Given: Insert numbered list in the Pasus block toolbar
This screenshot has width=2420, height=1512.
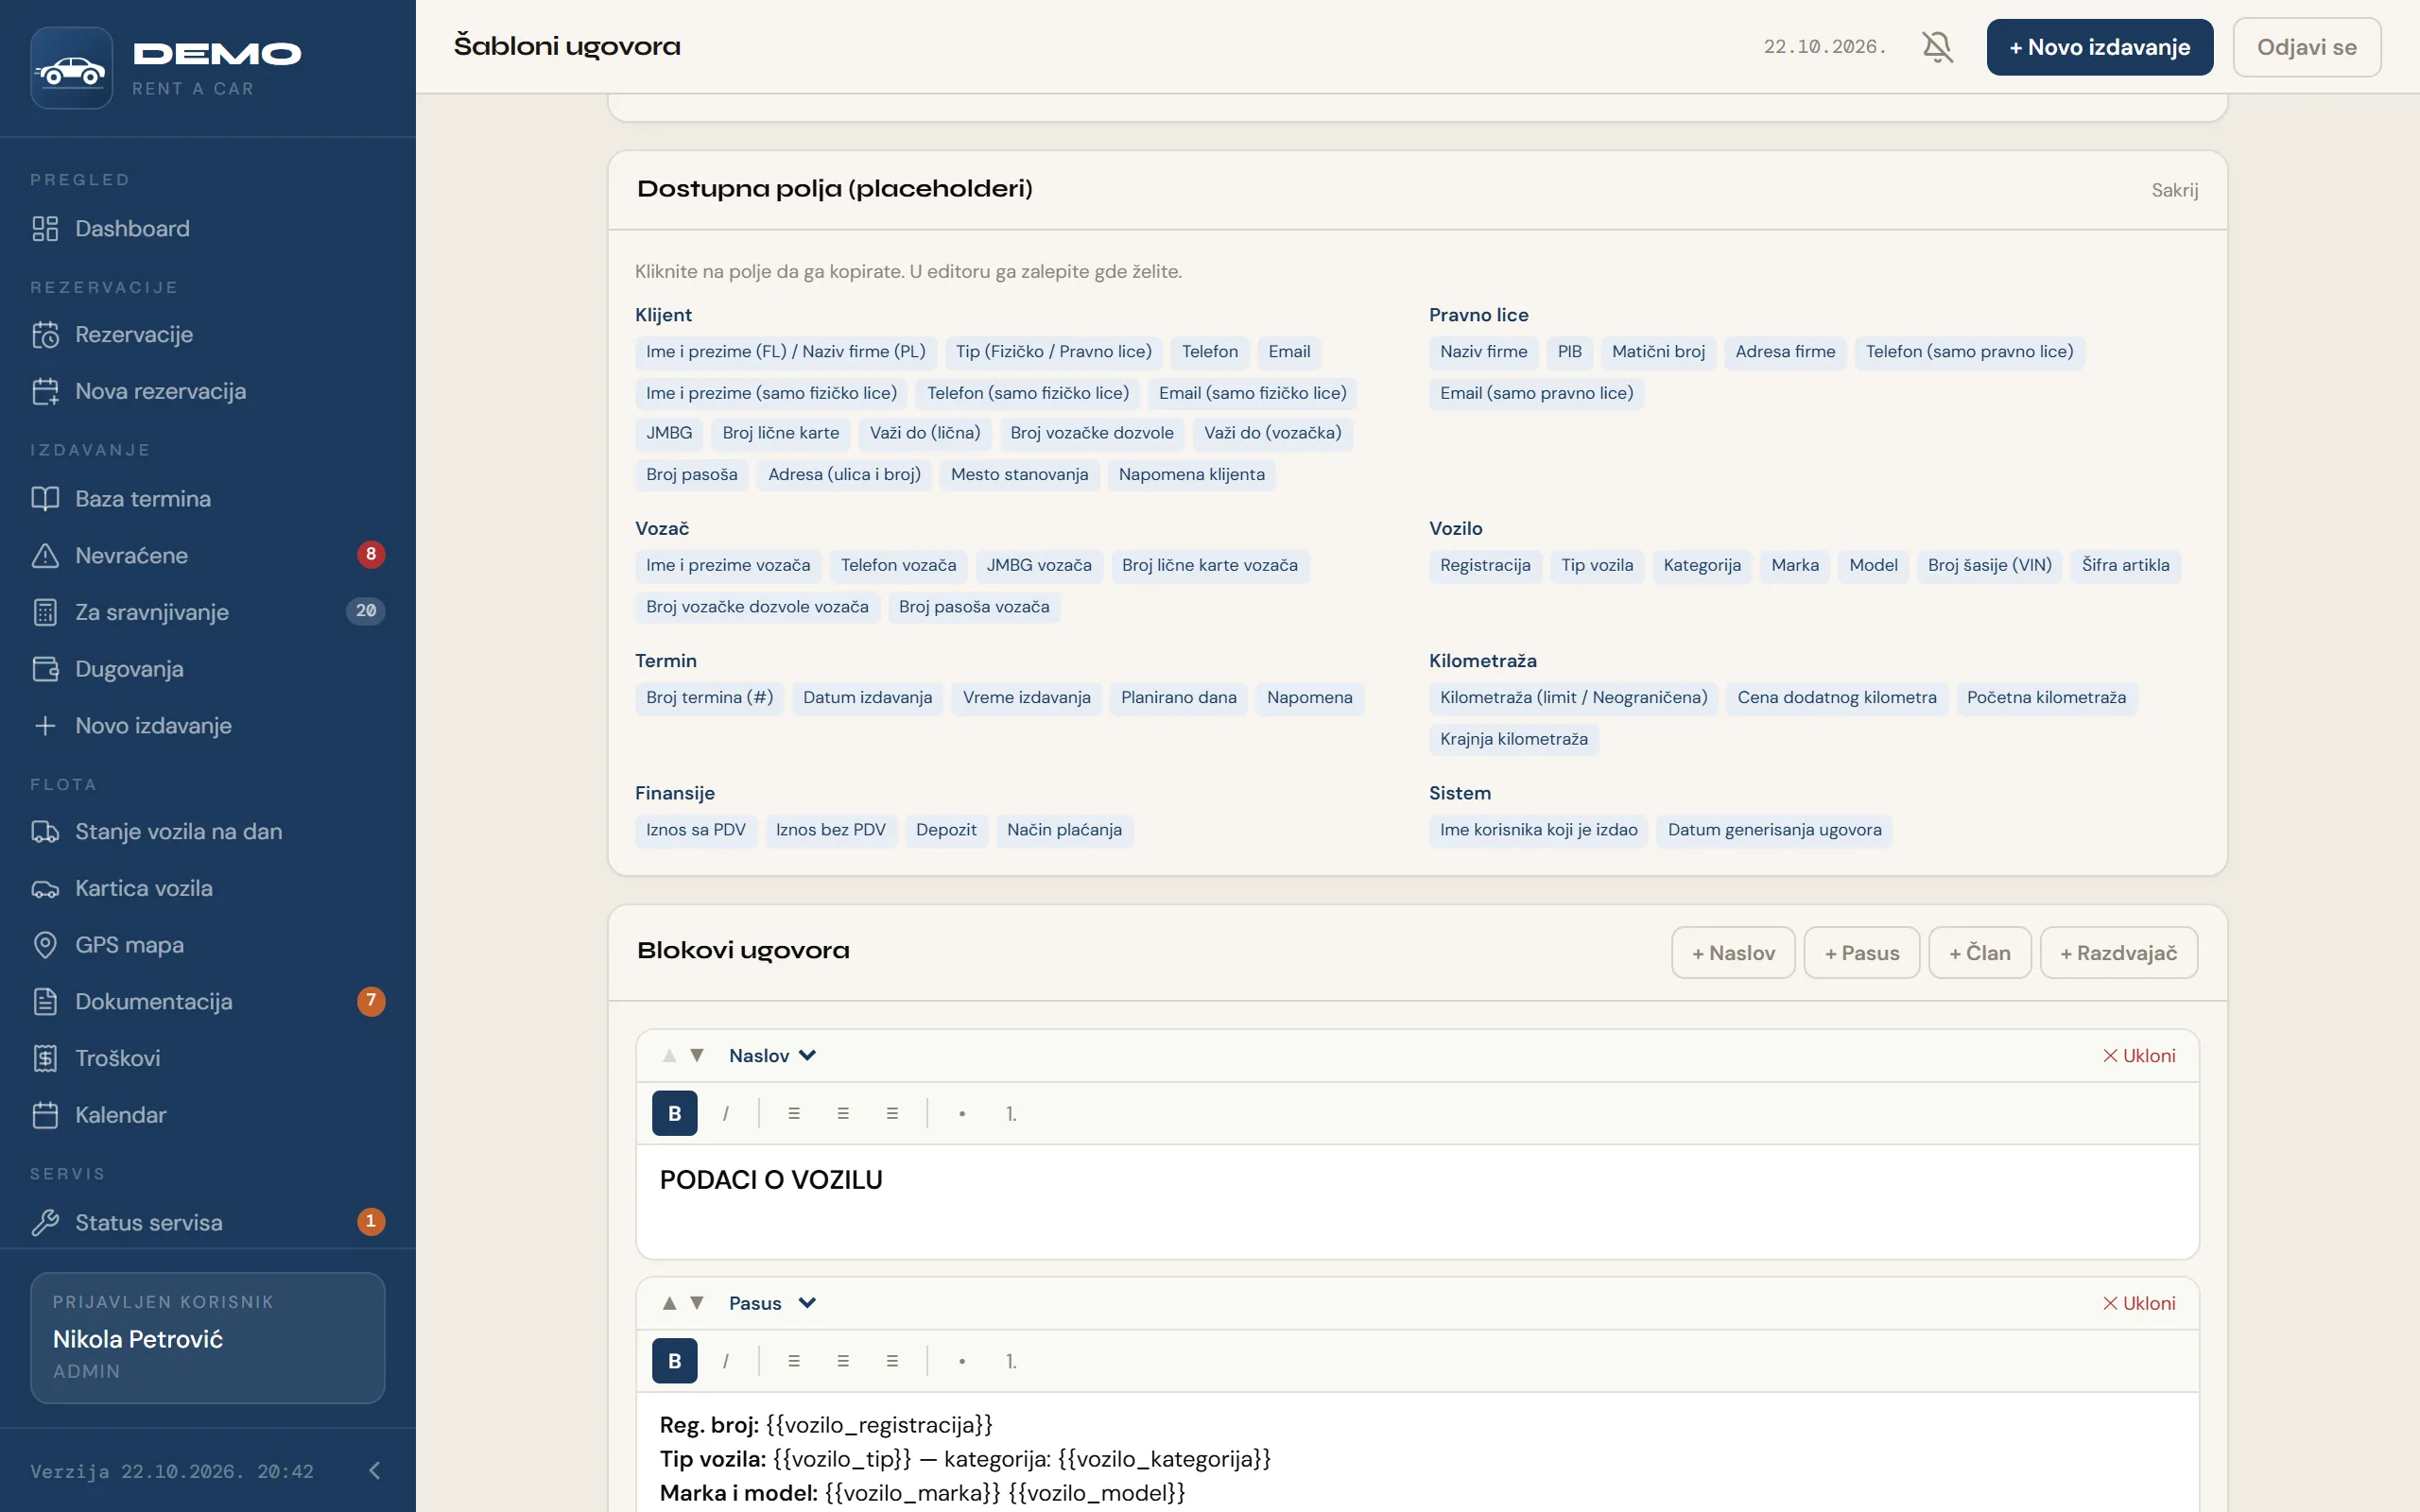Looking at the screenshot, I should tap(1011, 1361).
